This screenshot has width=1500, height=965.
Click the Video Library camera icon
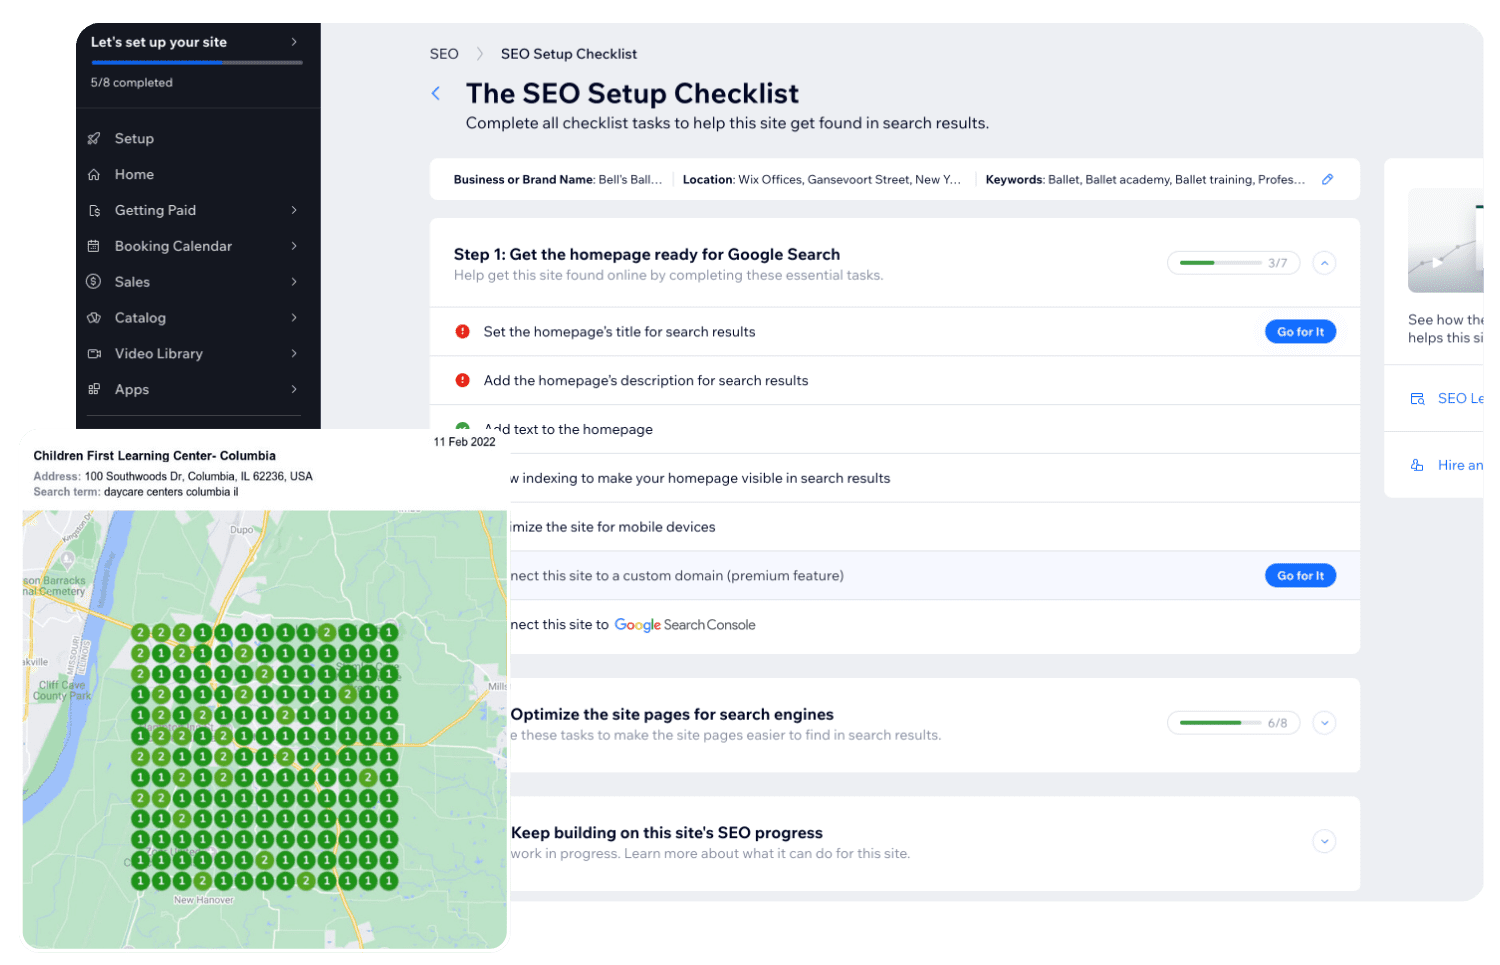pos(94,354)
